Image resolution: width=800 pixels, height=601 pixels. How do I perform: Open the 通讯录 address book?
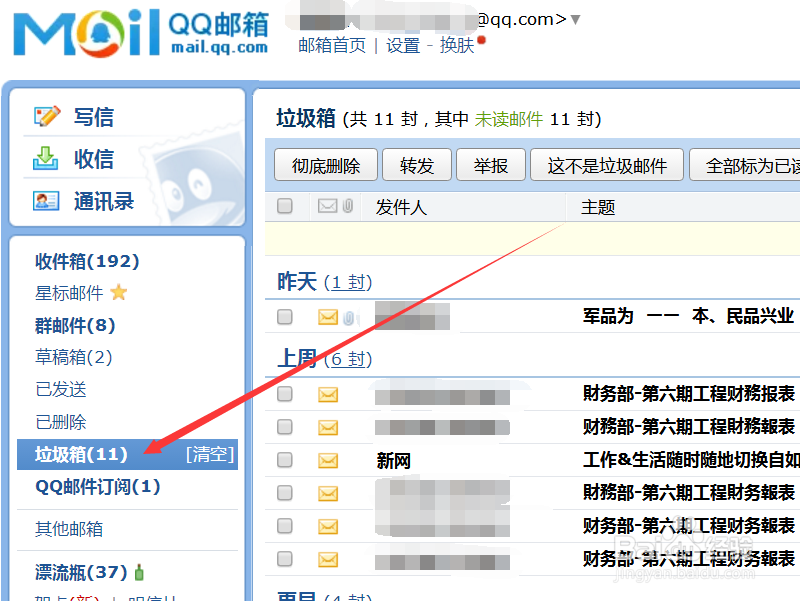pyautogui.click(x=104, y=201)
